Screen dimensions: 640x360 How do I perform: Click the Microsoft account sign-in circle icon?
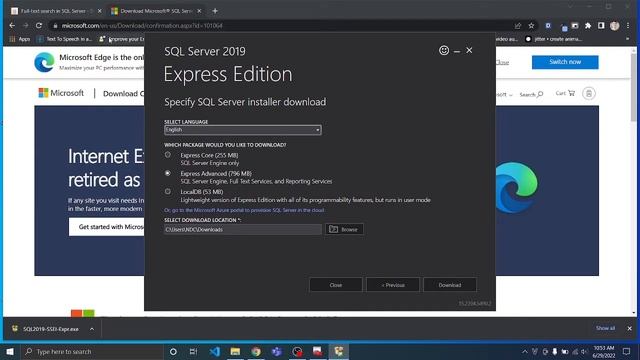click(589, 93)
